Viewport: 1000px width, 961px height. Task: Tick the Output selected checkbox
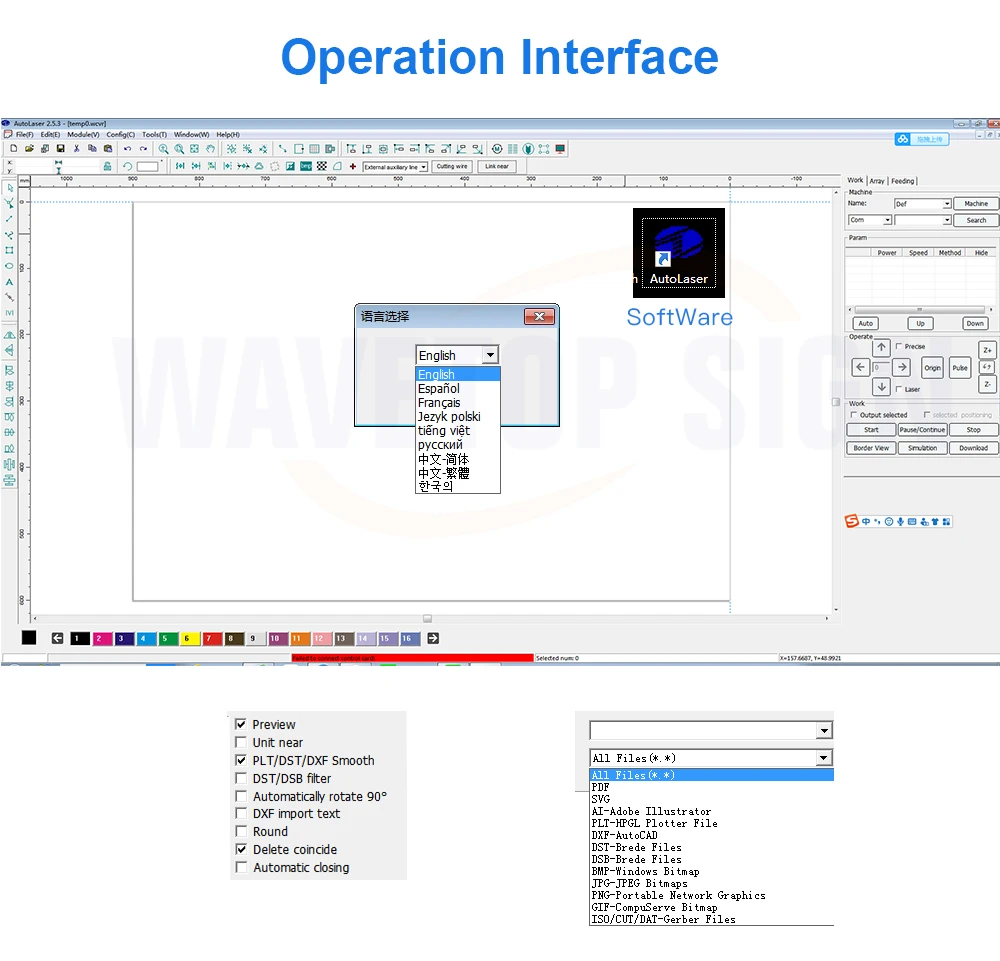pyautogui.click(x=854, y=414)
